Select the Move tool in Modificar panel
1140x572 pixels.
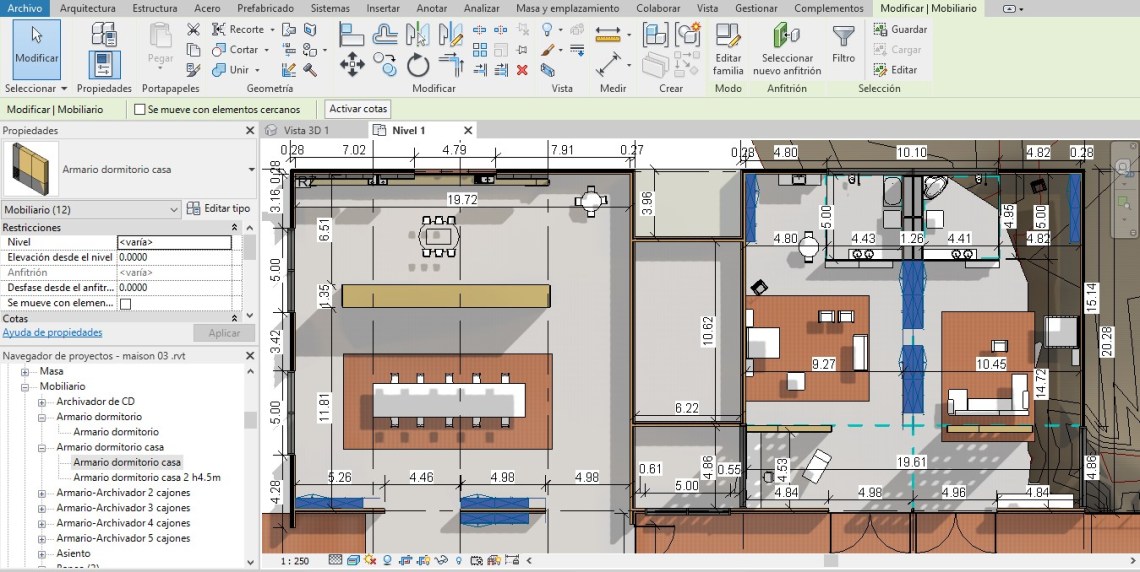[x=352, y=66]
